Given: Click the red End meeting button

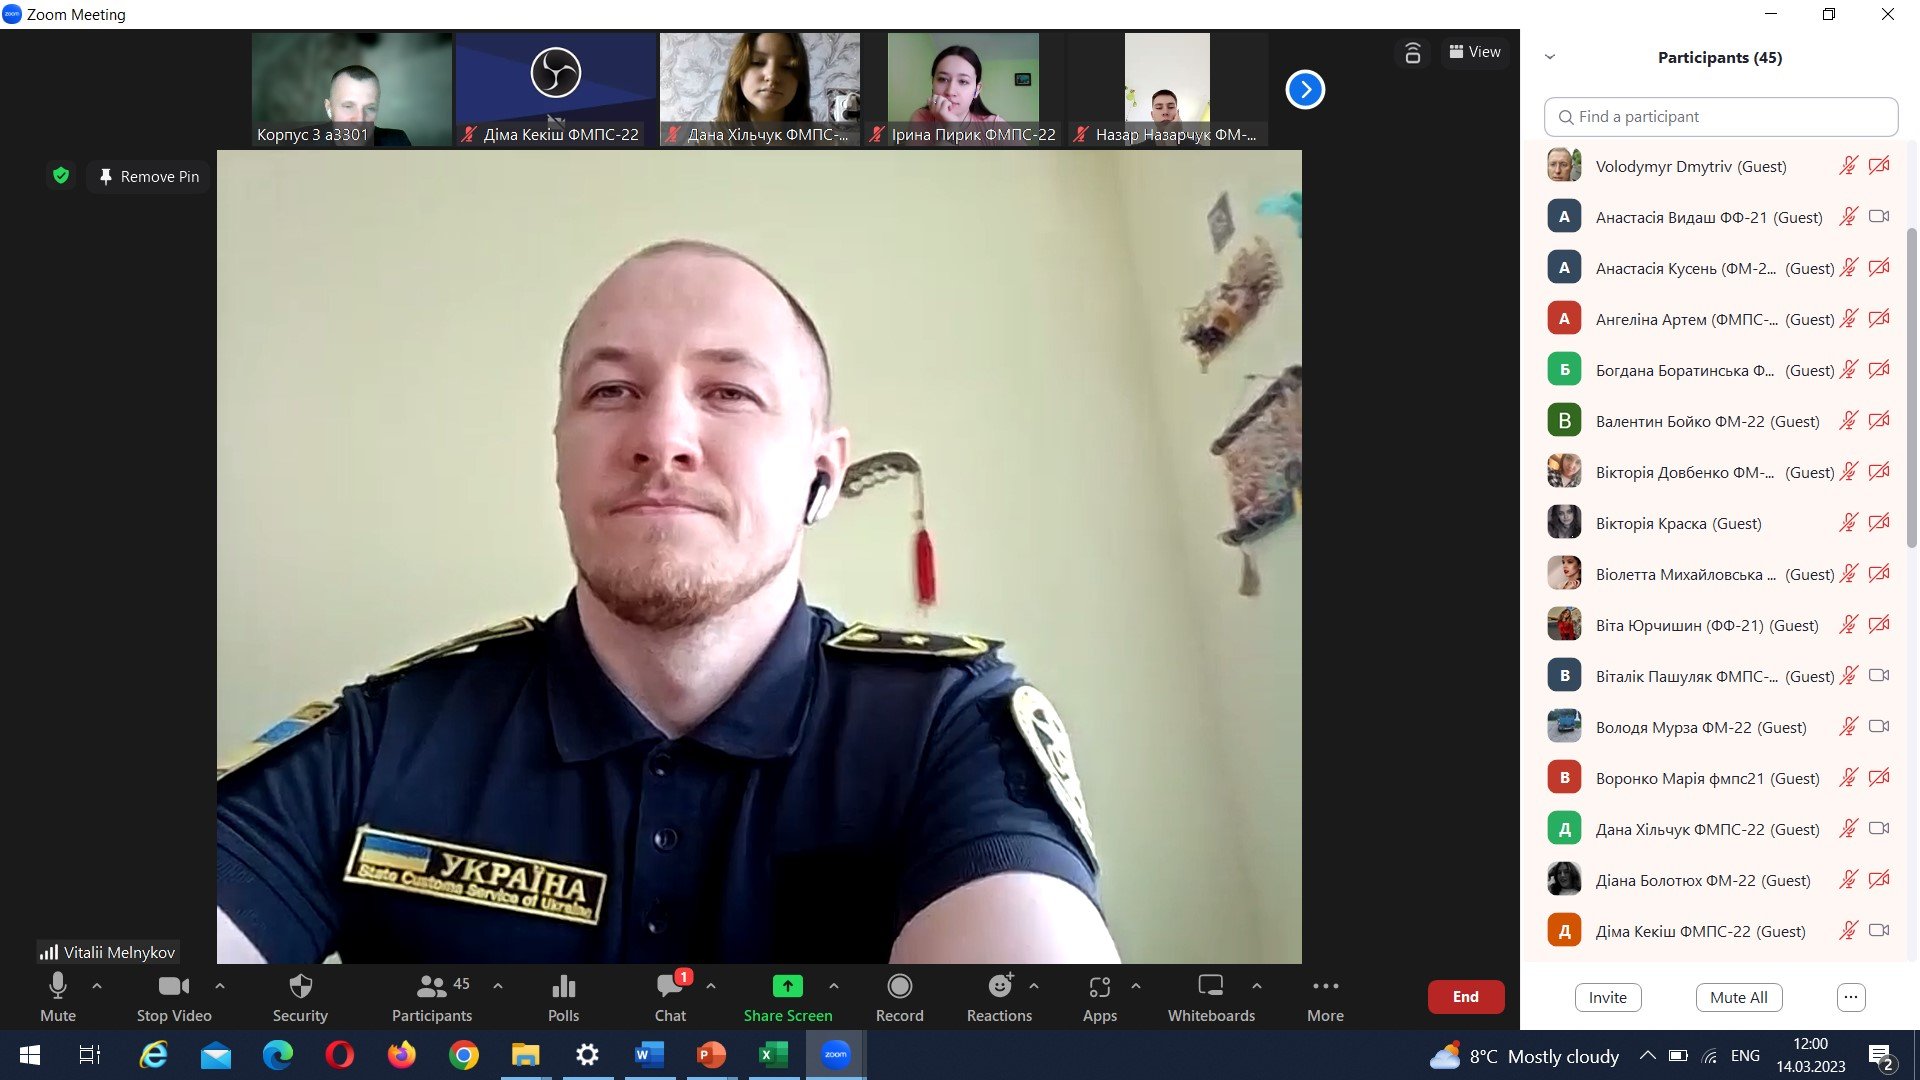Looking at the screenshot, I should 1465,997.
